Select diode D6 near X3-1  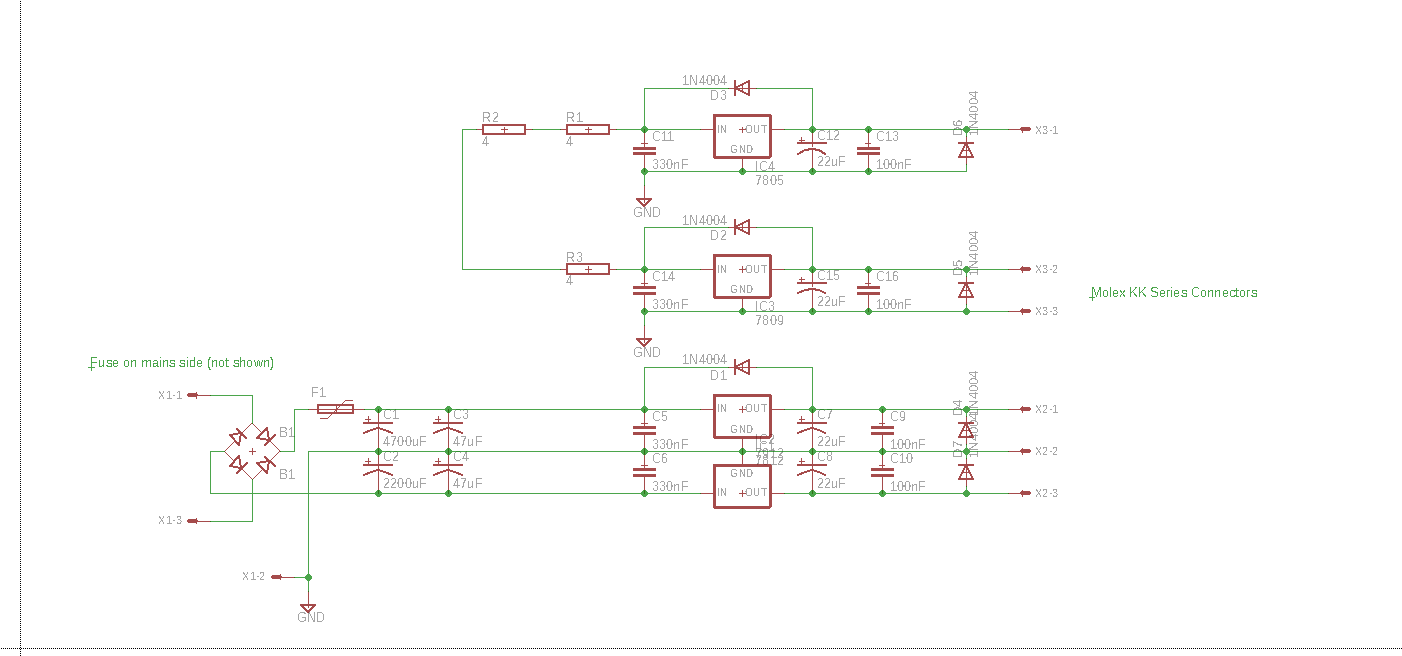click(x=966, y=149)
